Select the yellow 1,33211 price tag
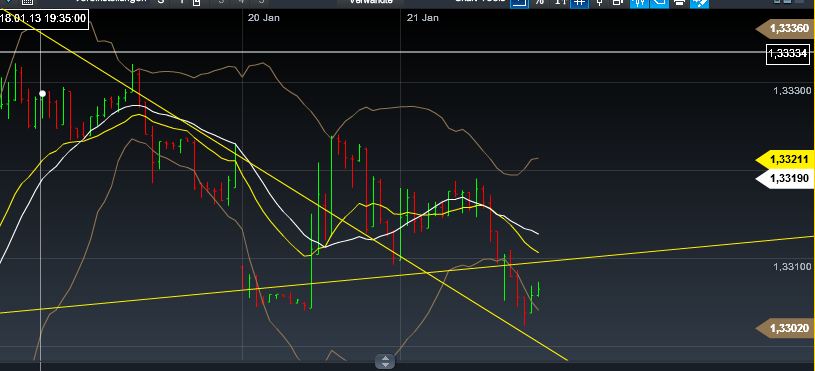Viewport: 815px width, 371px height. pyautogui.click(x=786, y=159)
